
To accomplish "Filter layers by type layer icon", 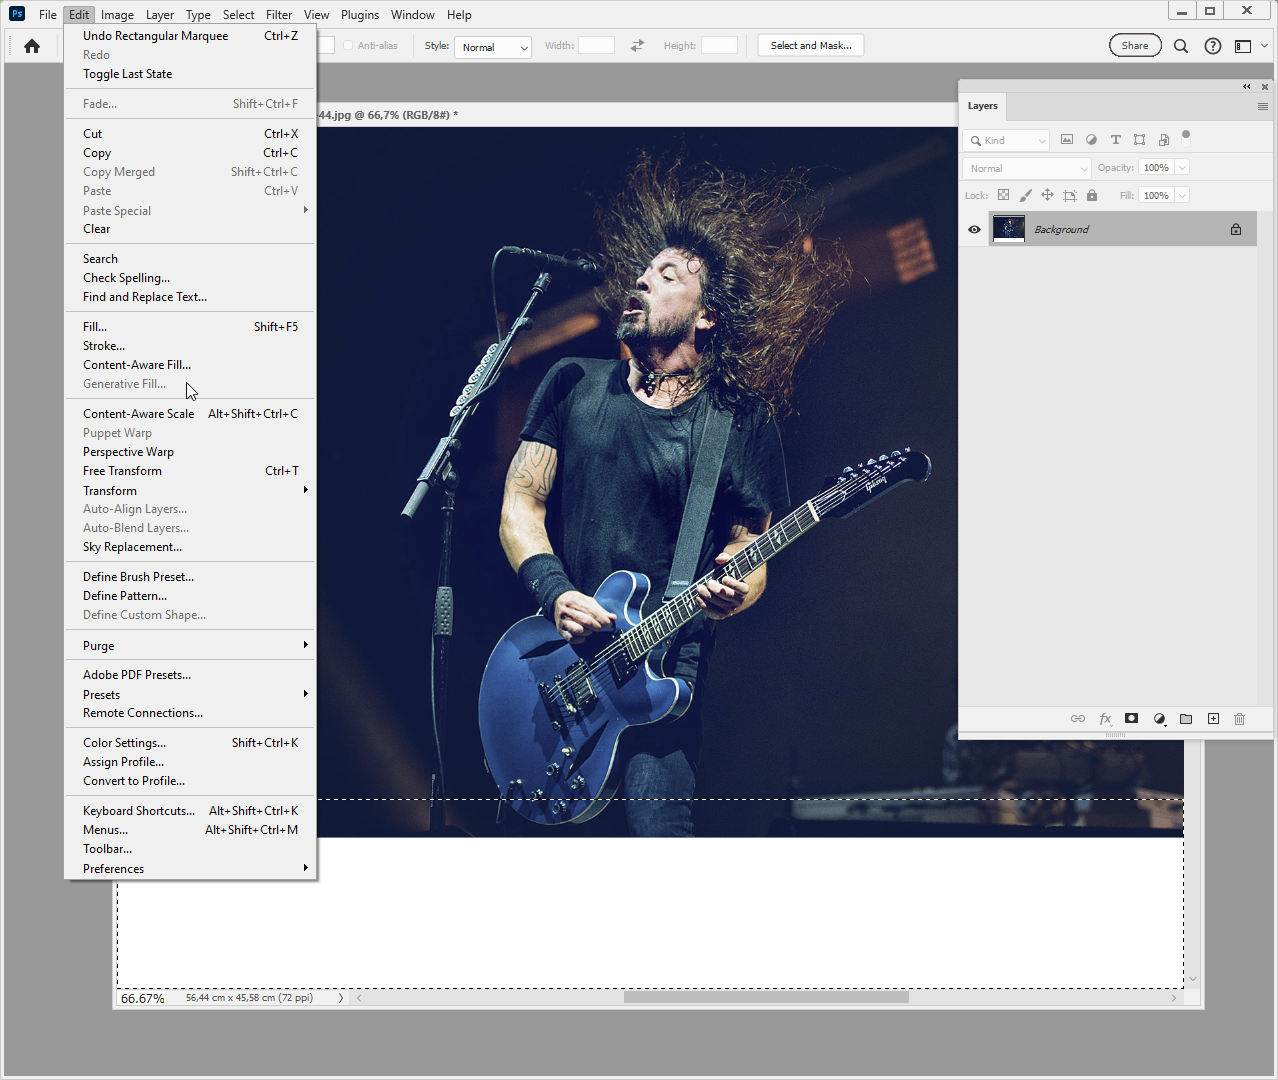I will 1116,140.
